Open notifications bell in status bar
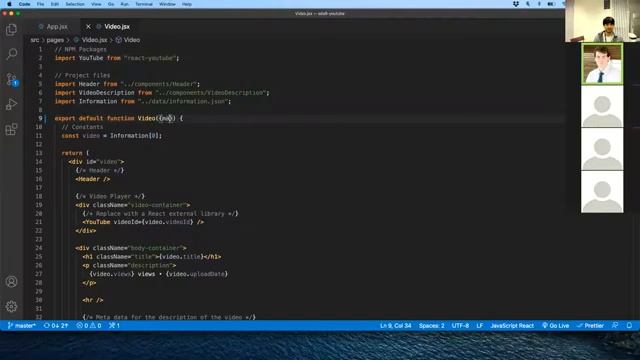 tap(629, 326)
